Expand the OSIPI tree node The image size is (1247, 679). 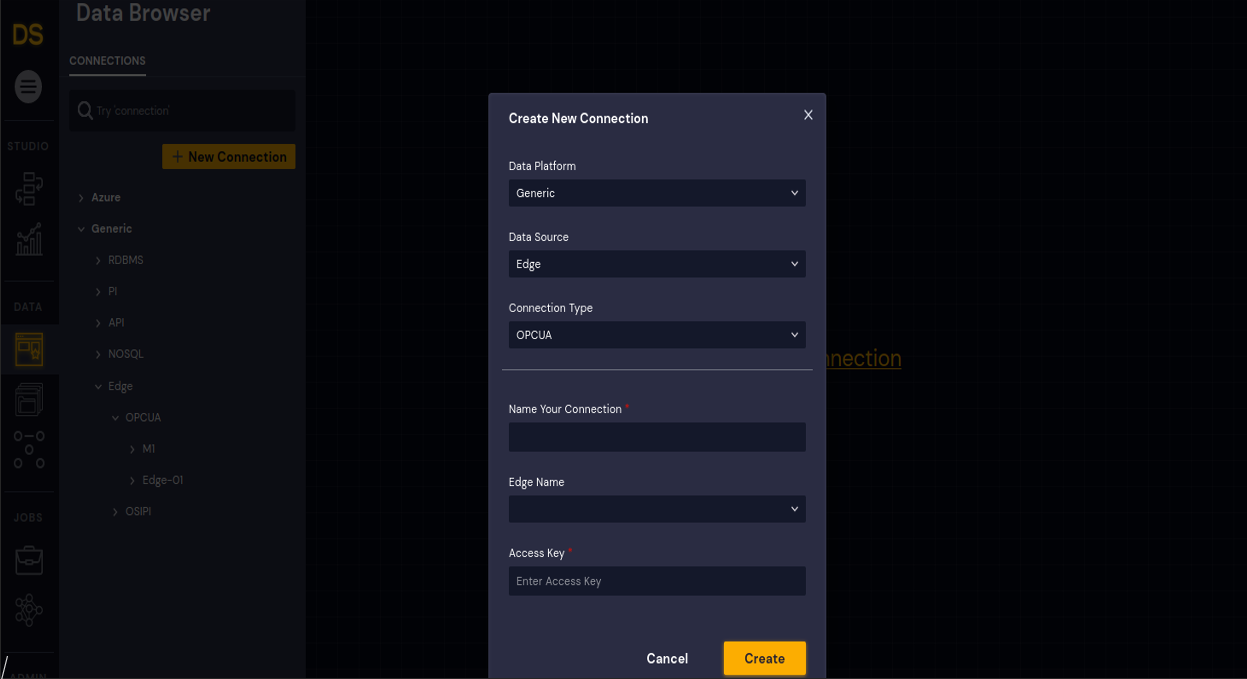pyautogui.click(x=115, y=512)
